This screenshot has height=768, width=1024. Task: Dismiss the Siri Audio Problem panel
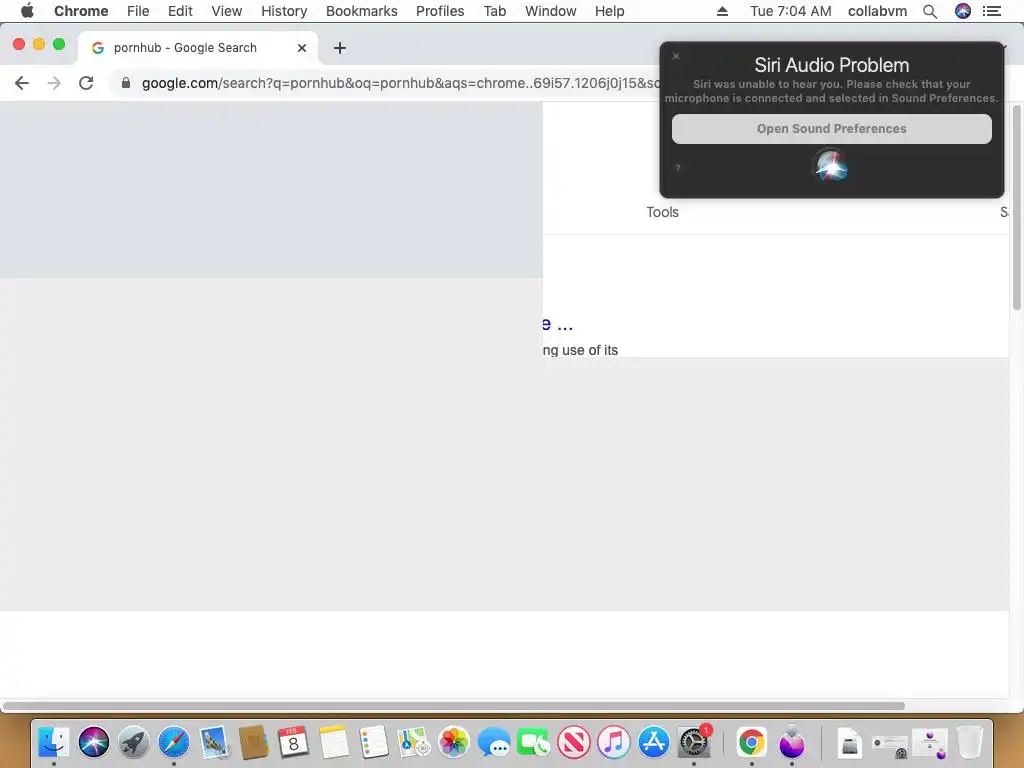676,56
